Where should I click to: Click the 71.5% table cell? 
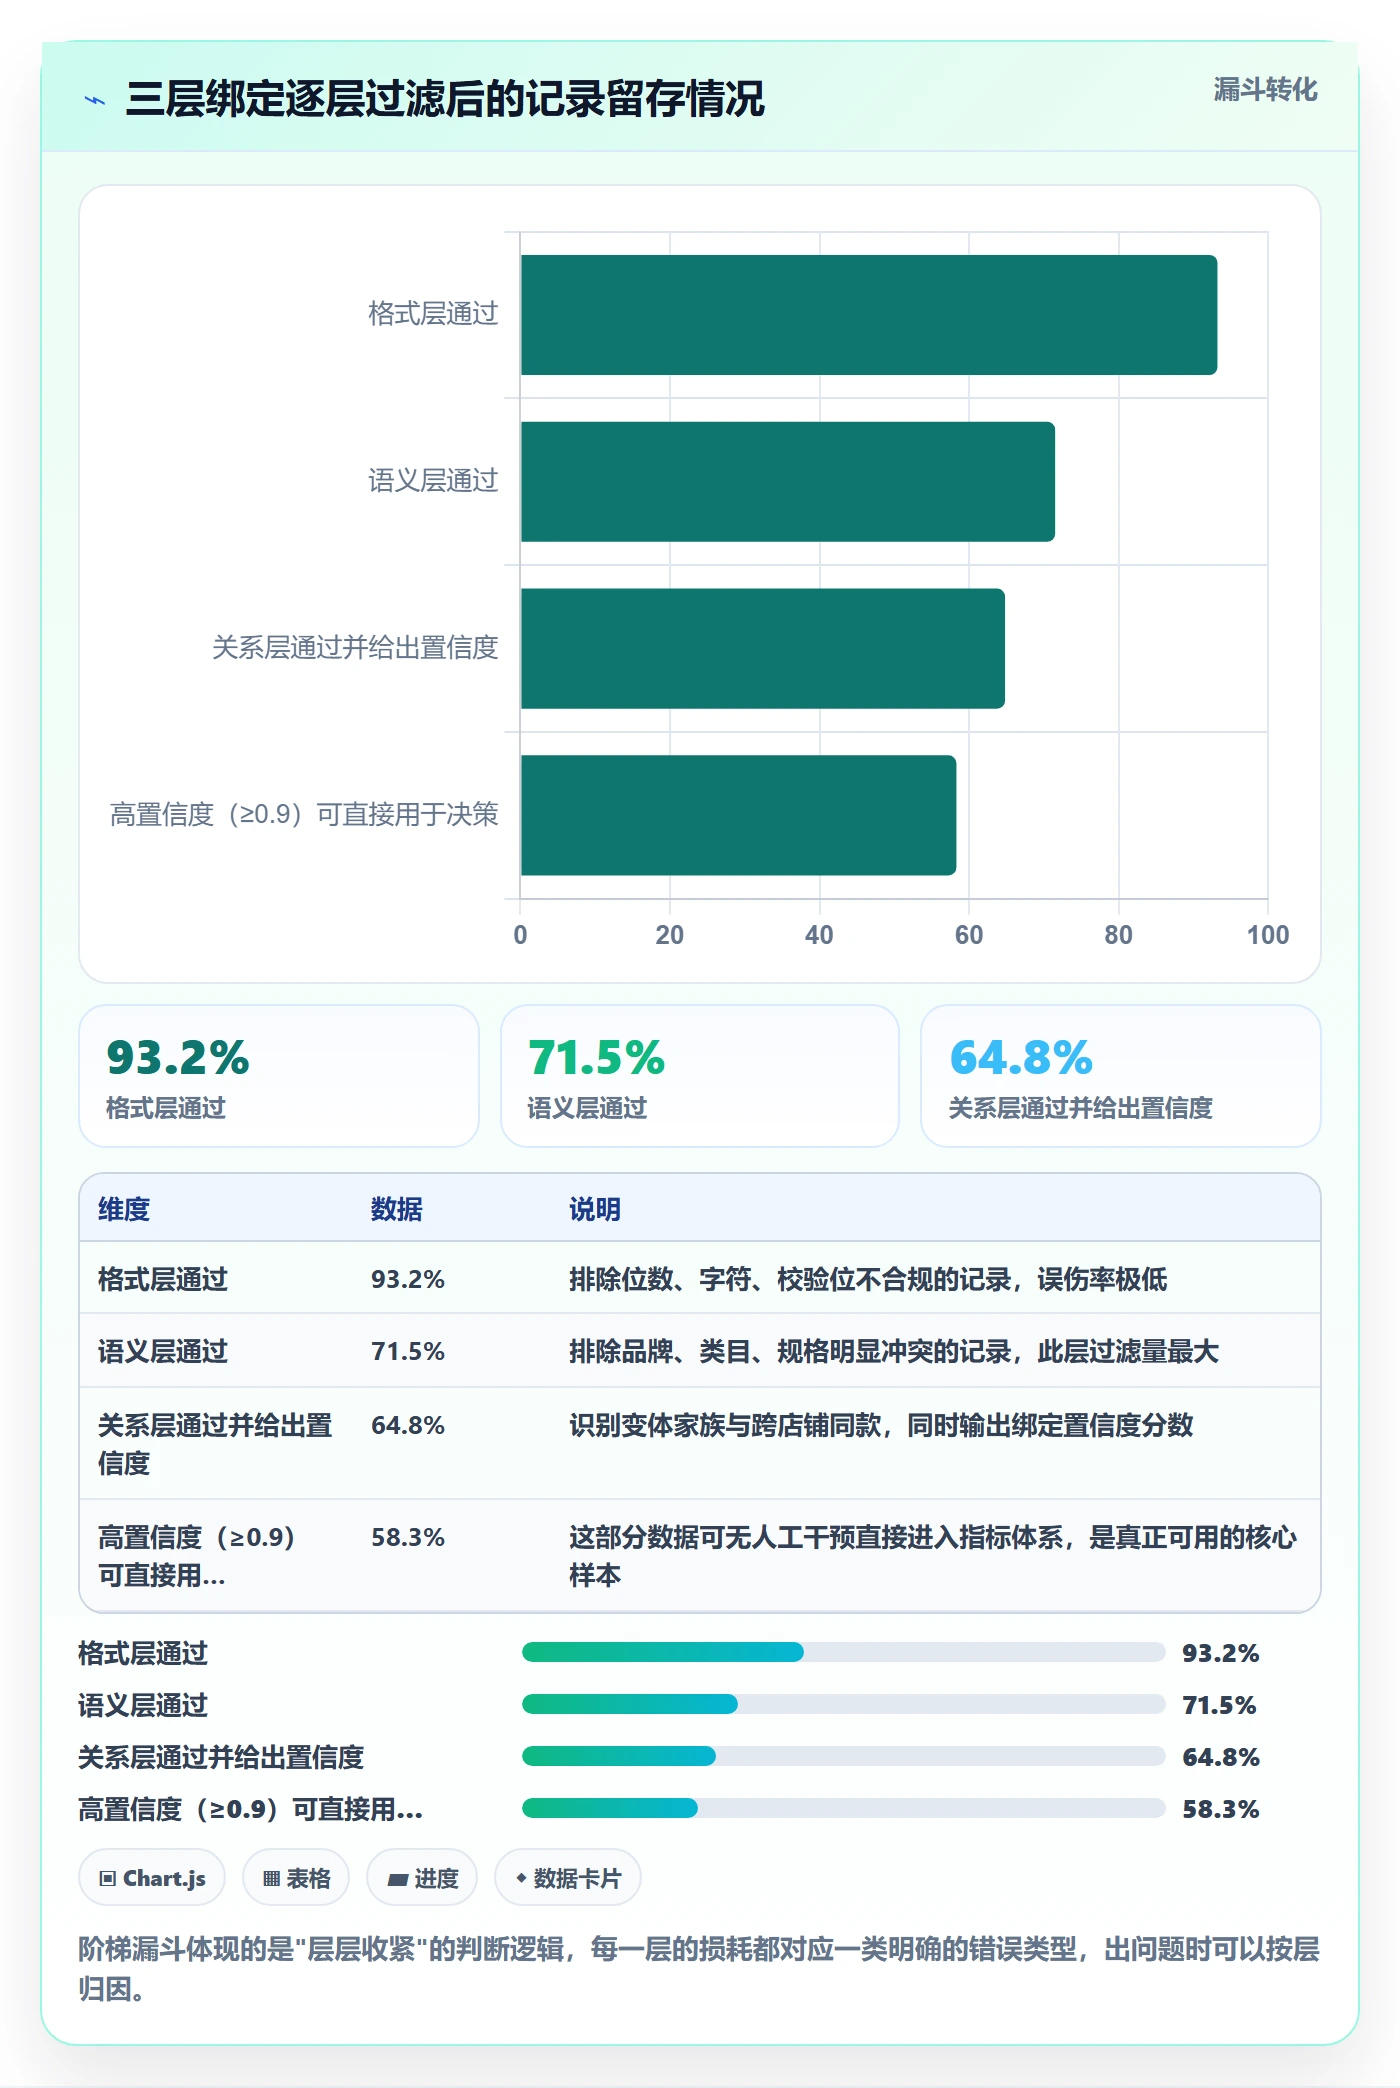(x=408, y=1351)
